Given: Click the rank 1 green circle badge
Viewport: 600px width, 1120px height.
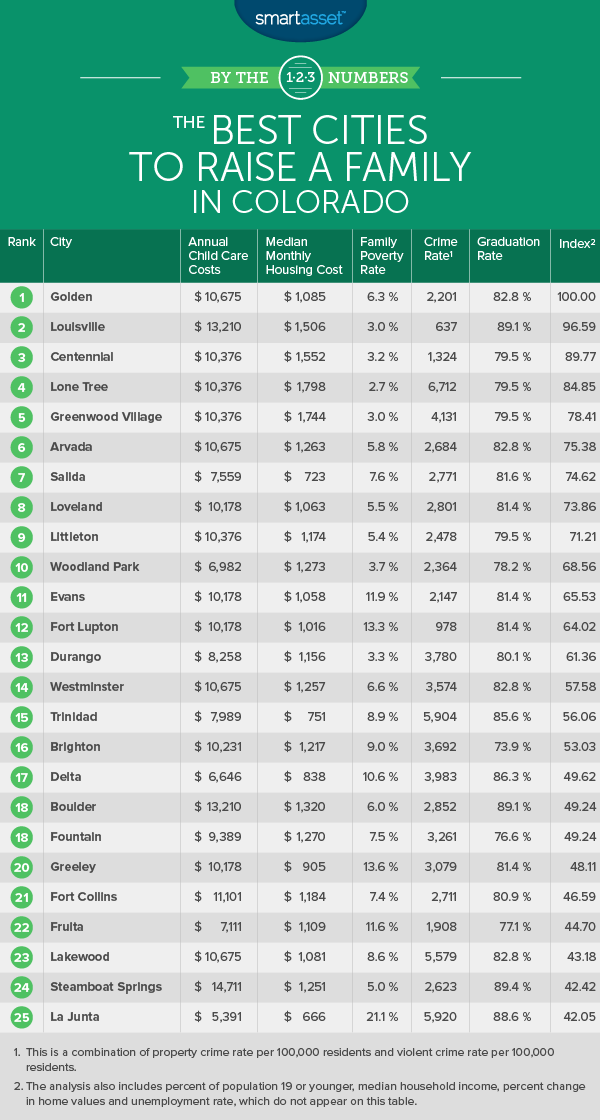Looking at the screenshot, I should tap(21, 297).
